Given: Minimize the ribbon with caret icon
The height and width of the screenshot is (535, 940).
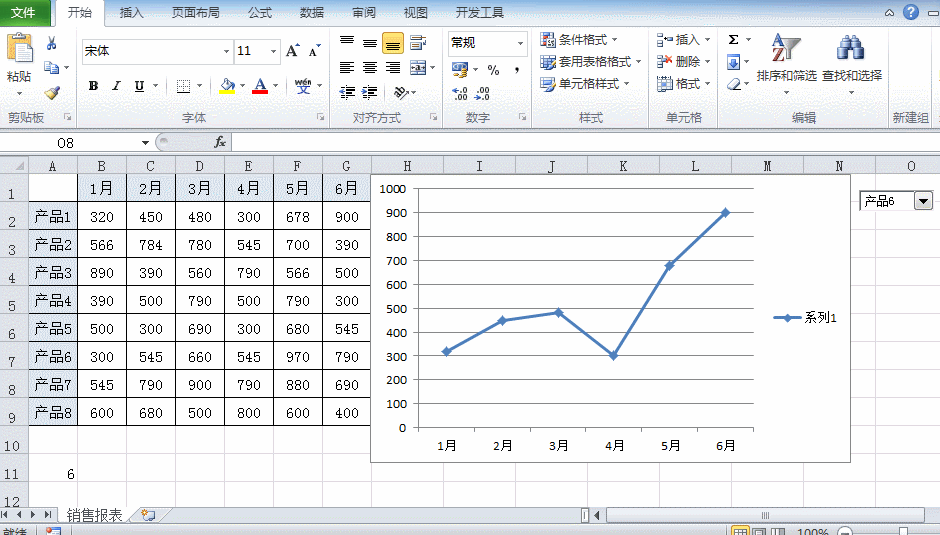Looking at the screenshot, I should 890,13.
